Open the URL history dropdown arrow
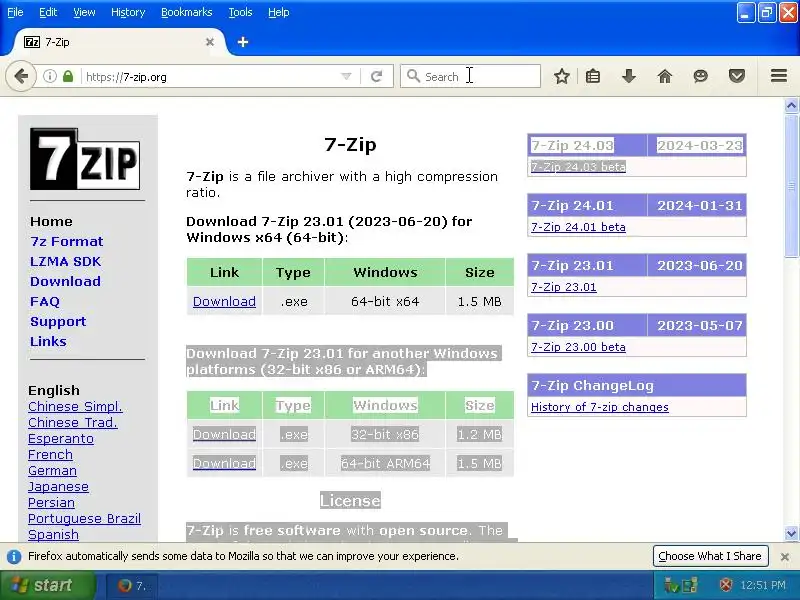The image size is (800, 600). 346,77
